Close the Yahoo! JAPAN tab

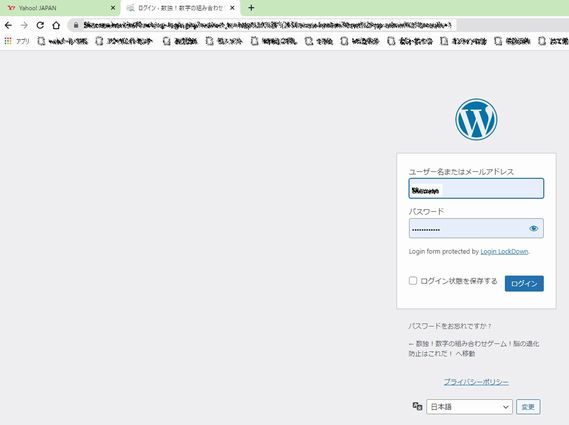113,8
